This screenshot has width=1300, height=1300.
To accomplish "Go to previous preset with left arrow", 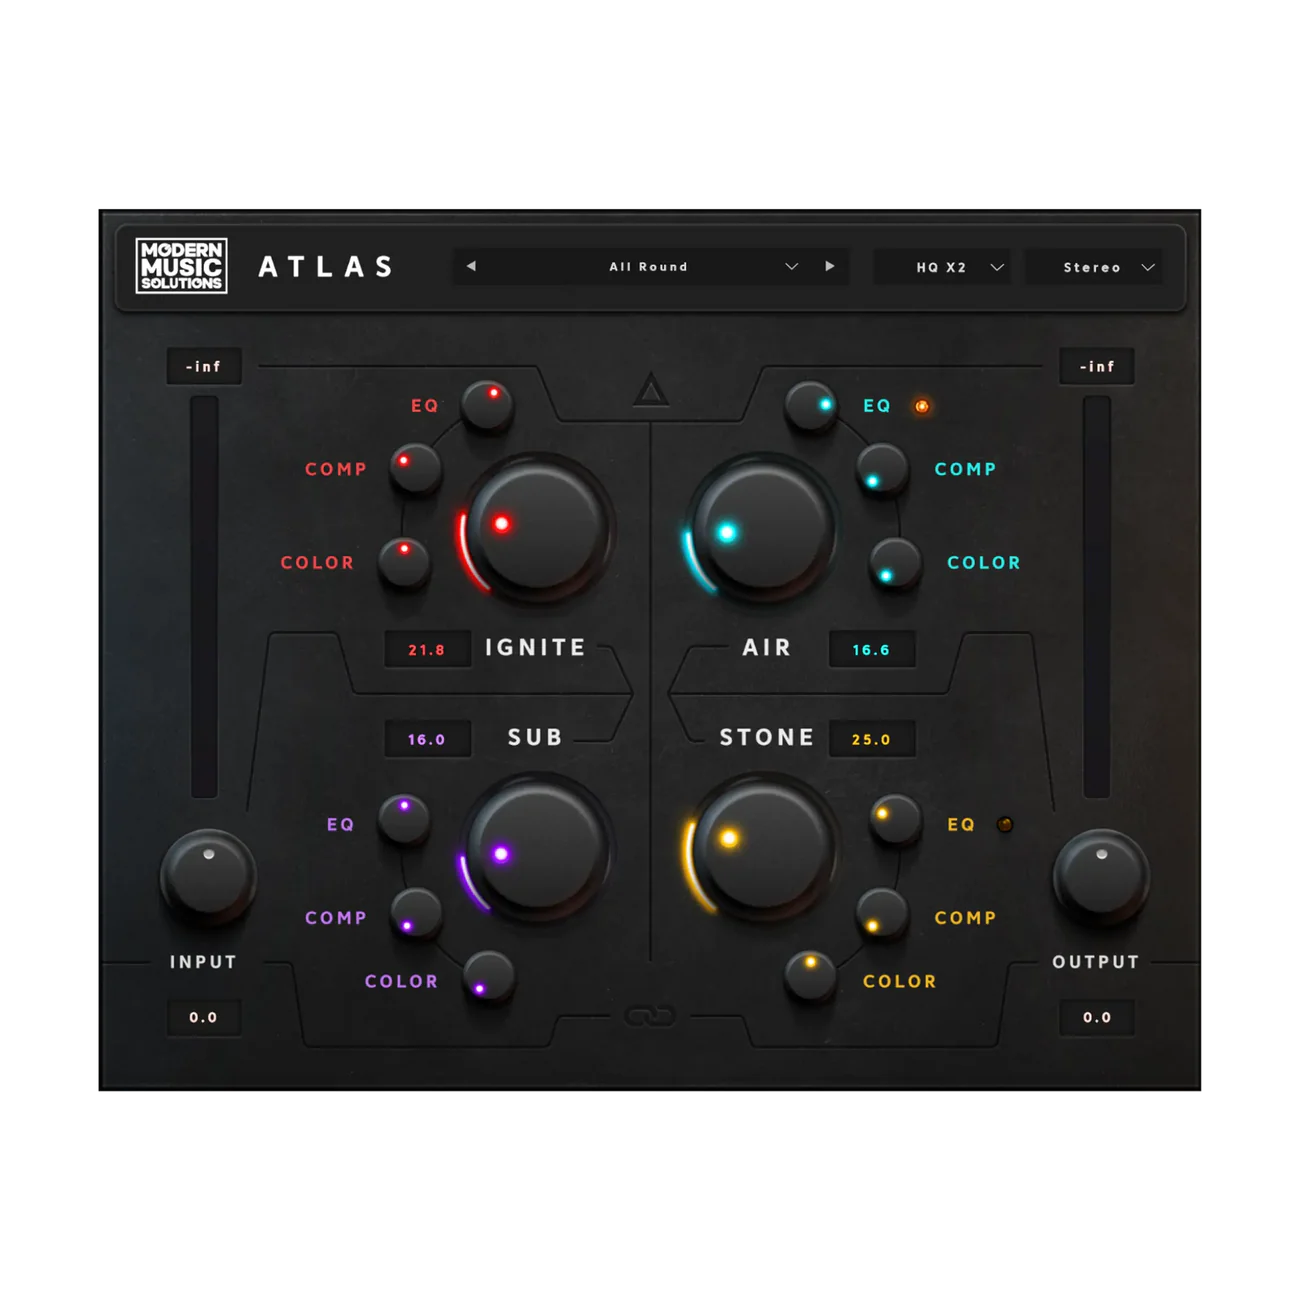I will coord(471,267).
